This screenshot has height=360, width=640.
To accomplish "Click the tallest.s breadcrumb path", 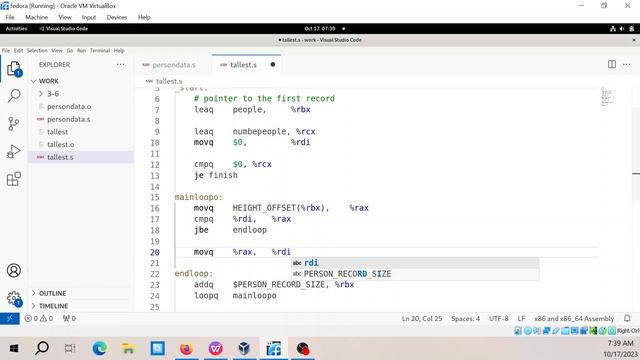I will [169, 81].
